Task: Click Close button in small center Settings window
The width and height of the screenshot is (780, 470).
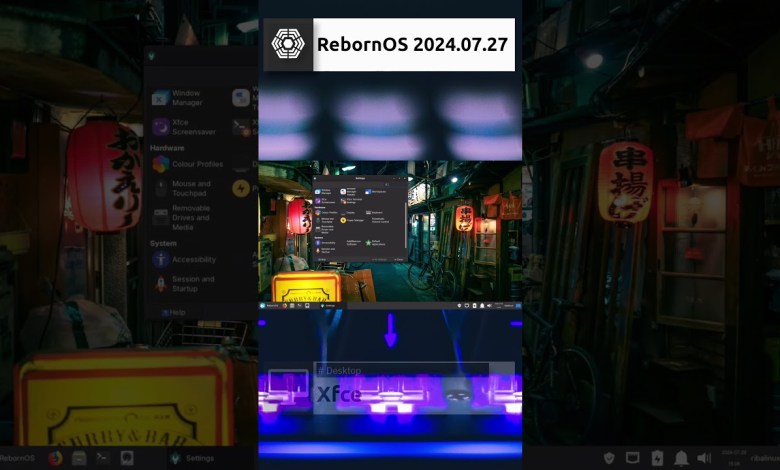Action: coord(398,259)
